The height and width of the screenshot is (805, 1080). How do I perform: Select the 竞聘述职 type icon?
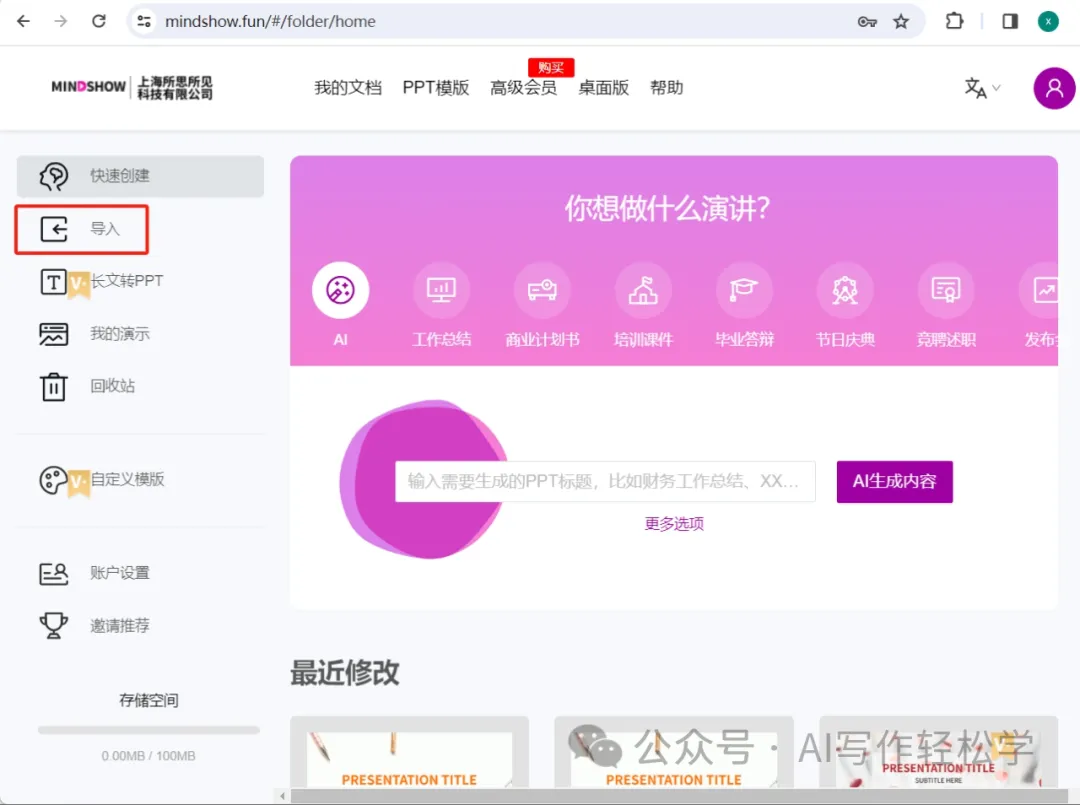coord(945,290)
